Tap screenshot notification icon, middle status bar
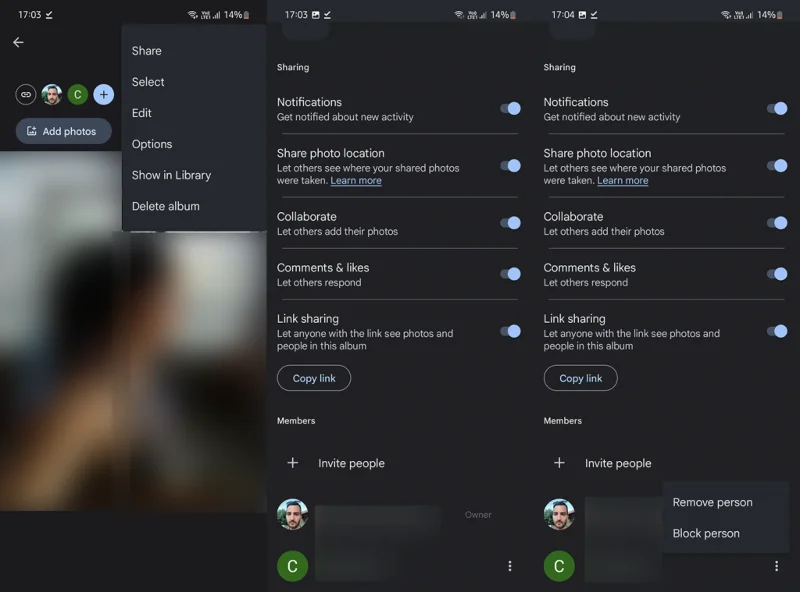The image size is (800, 592). 316,15
